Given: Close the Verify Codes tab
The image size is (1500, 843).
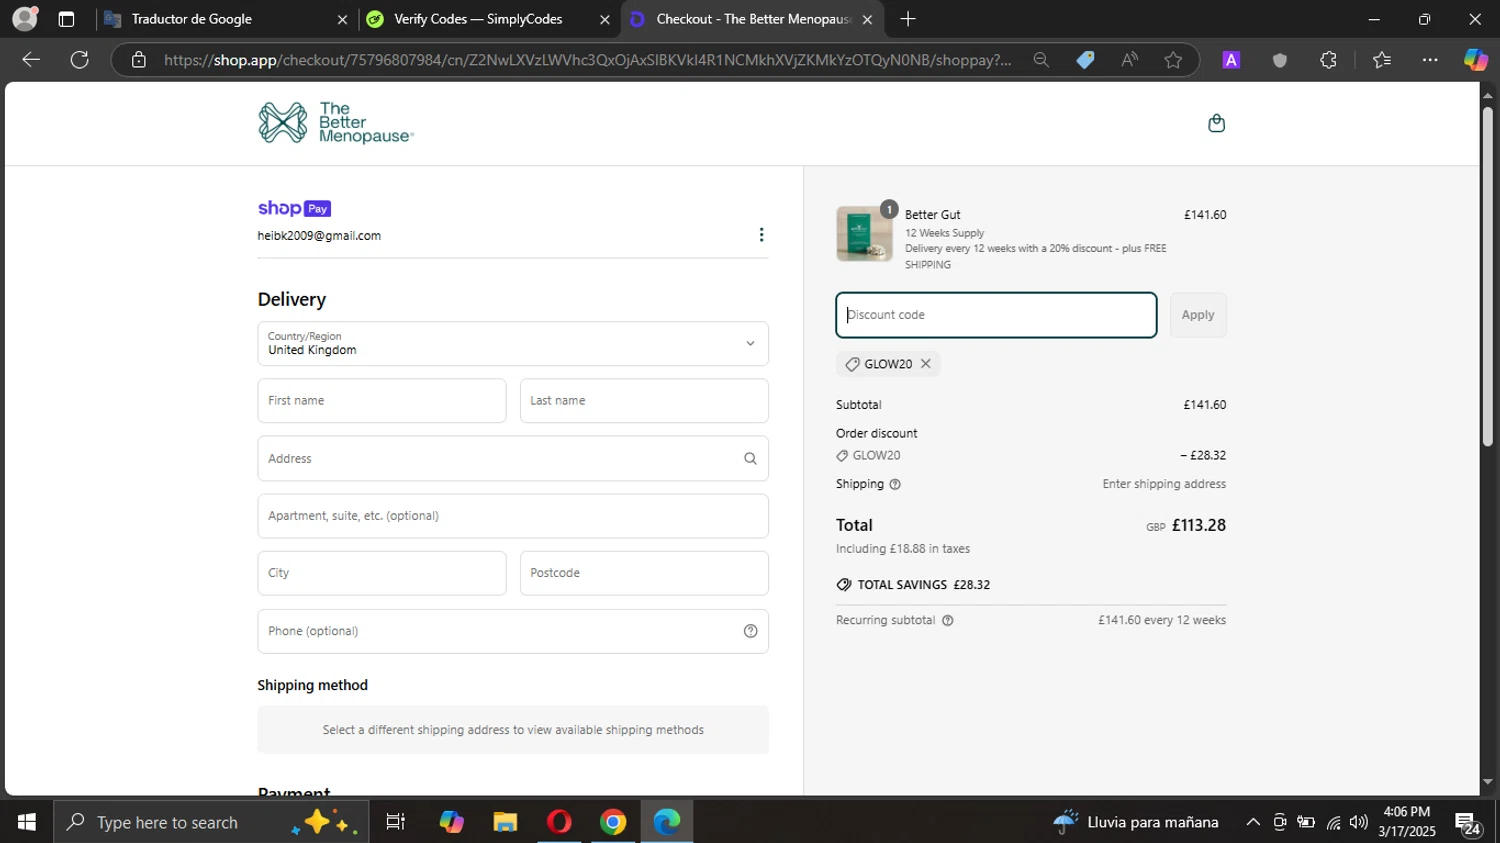Looking at the screenshot, I should click(604, 19).
